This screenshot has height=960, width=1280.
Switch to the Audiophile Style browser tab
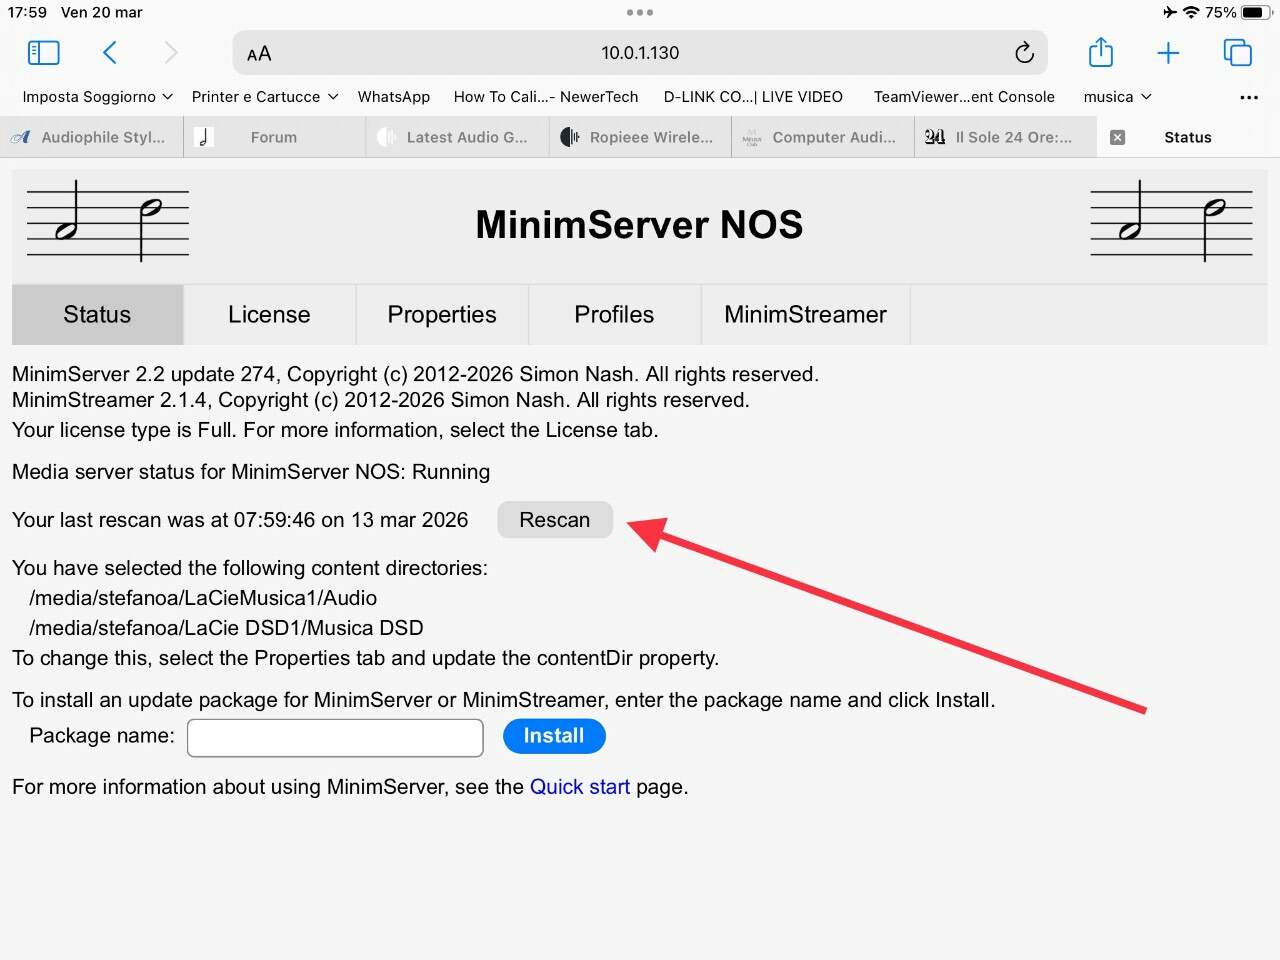coord(91,138)
